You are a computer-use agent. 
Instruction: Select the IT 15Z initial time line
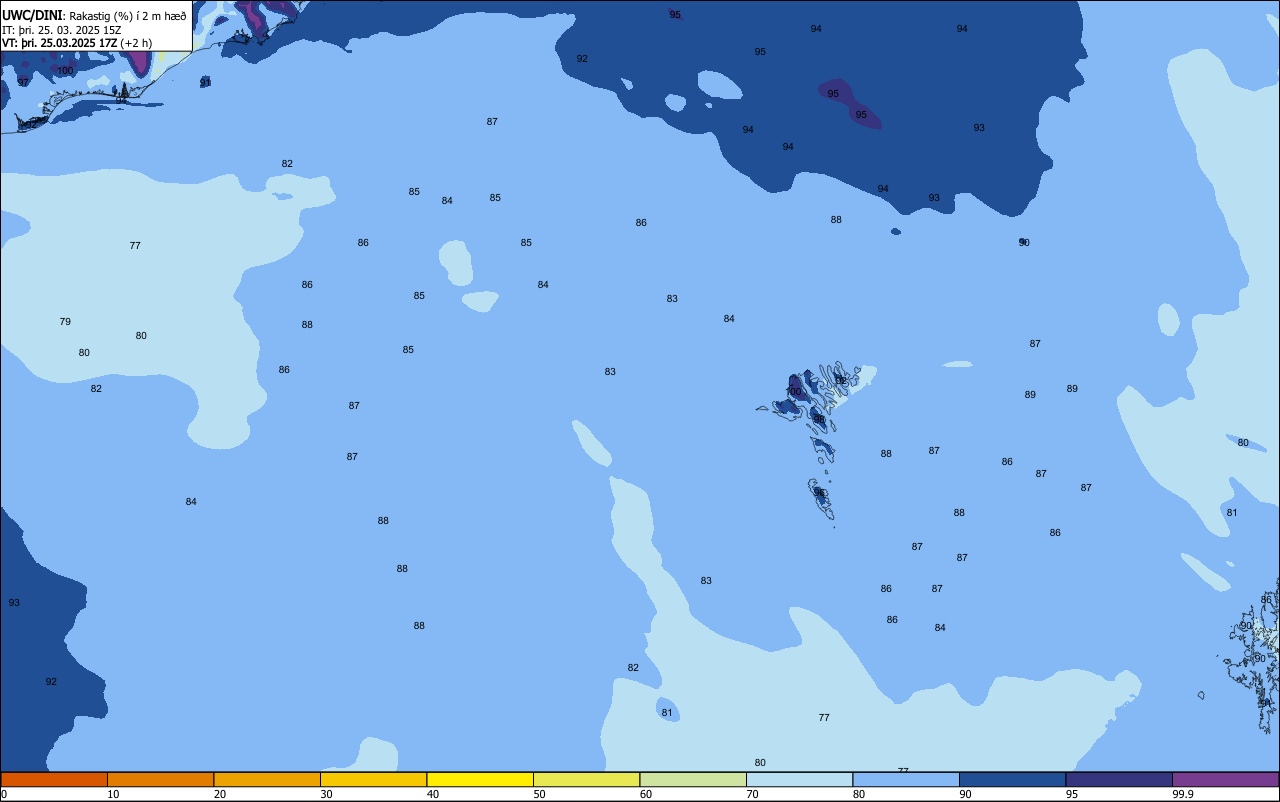tap(62, 29)
